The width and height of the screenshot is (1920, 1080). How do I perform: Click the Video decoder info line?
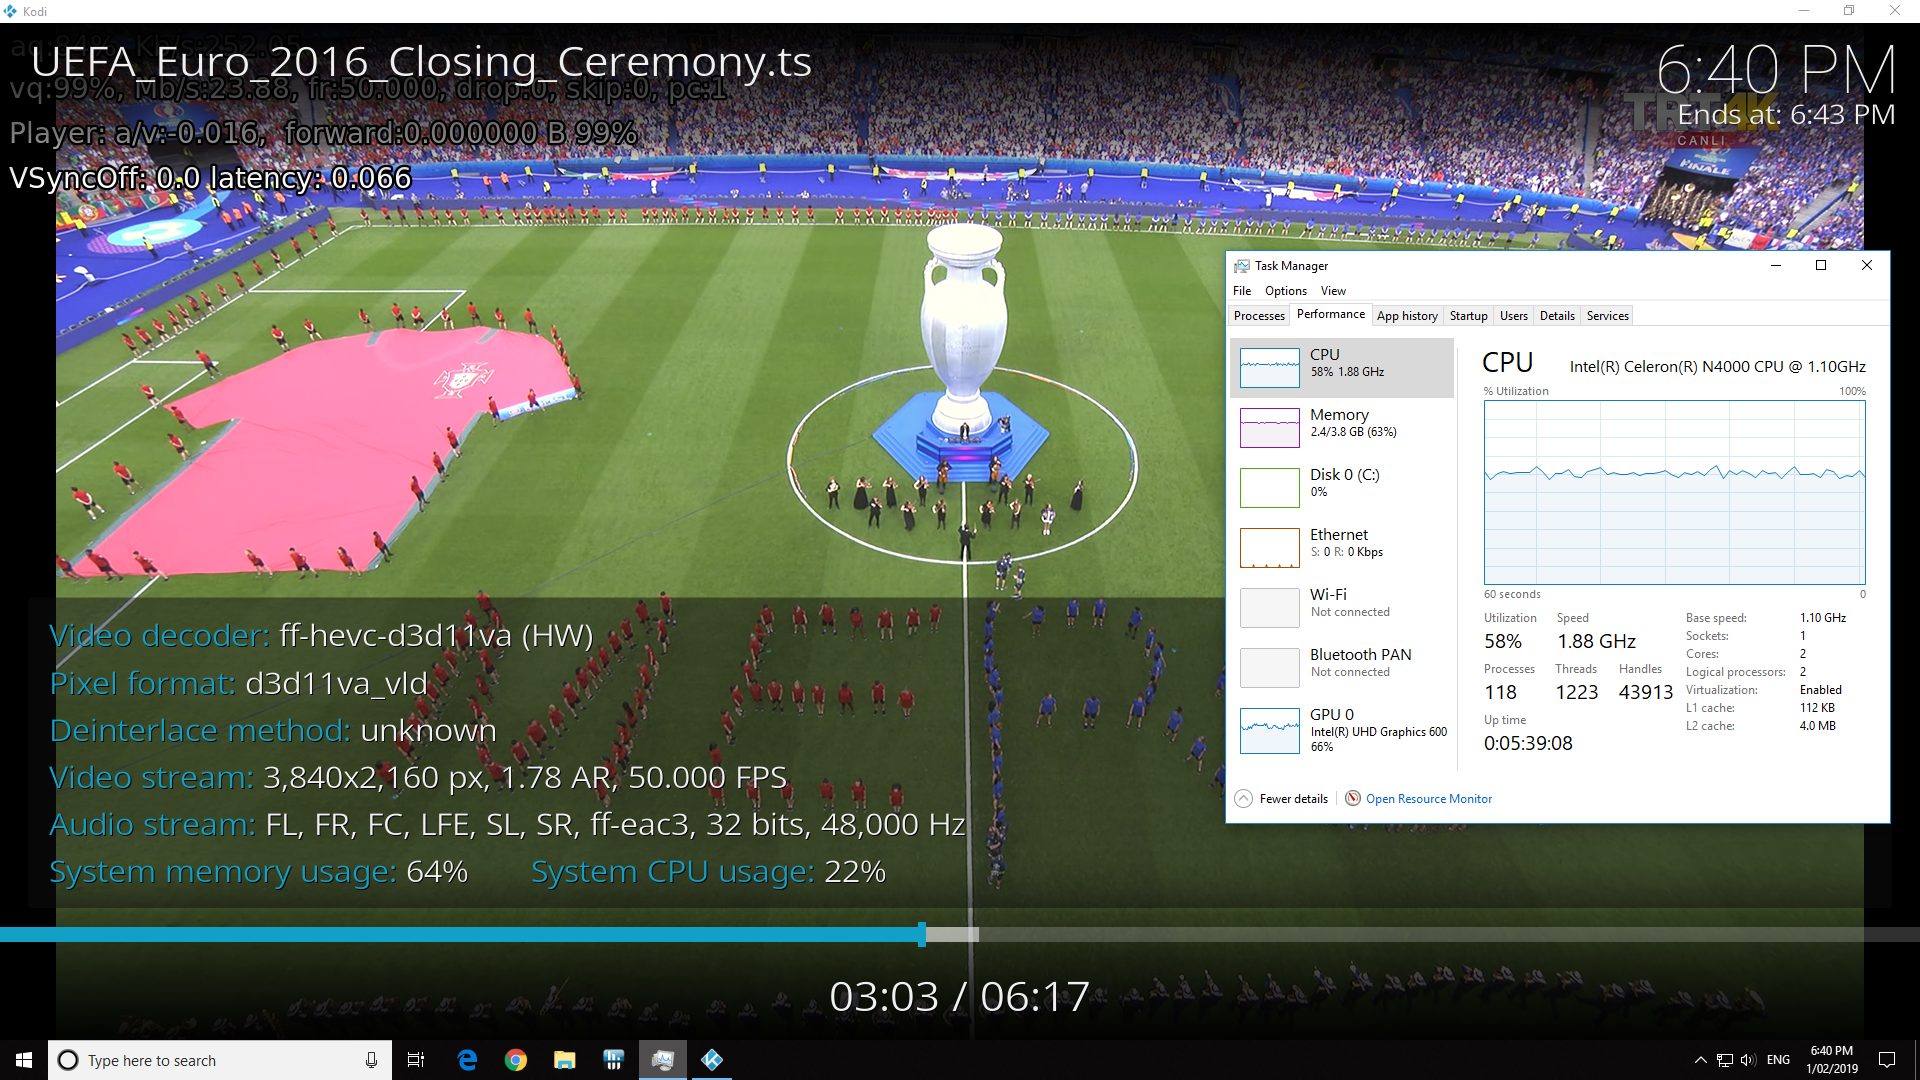coord(321,636)
